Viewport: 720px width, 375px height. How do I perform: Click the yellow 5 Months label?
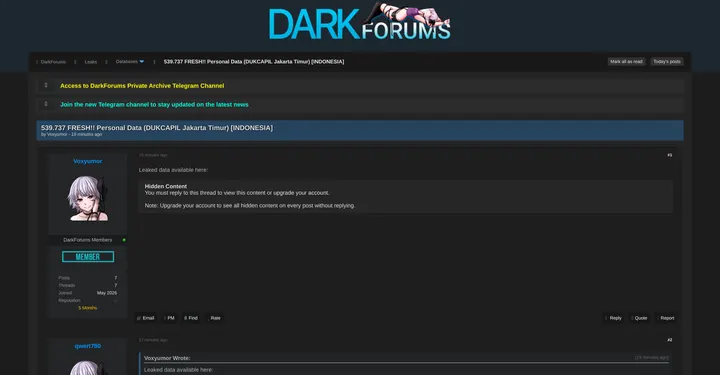pos(87,308)
